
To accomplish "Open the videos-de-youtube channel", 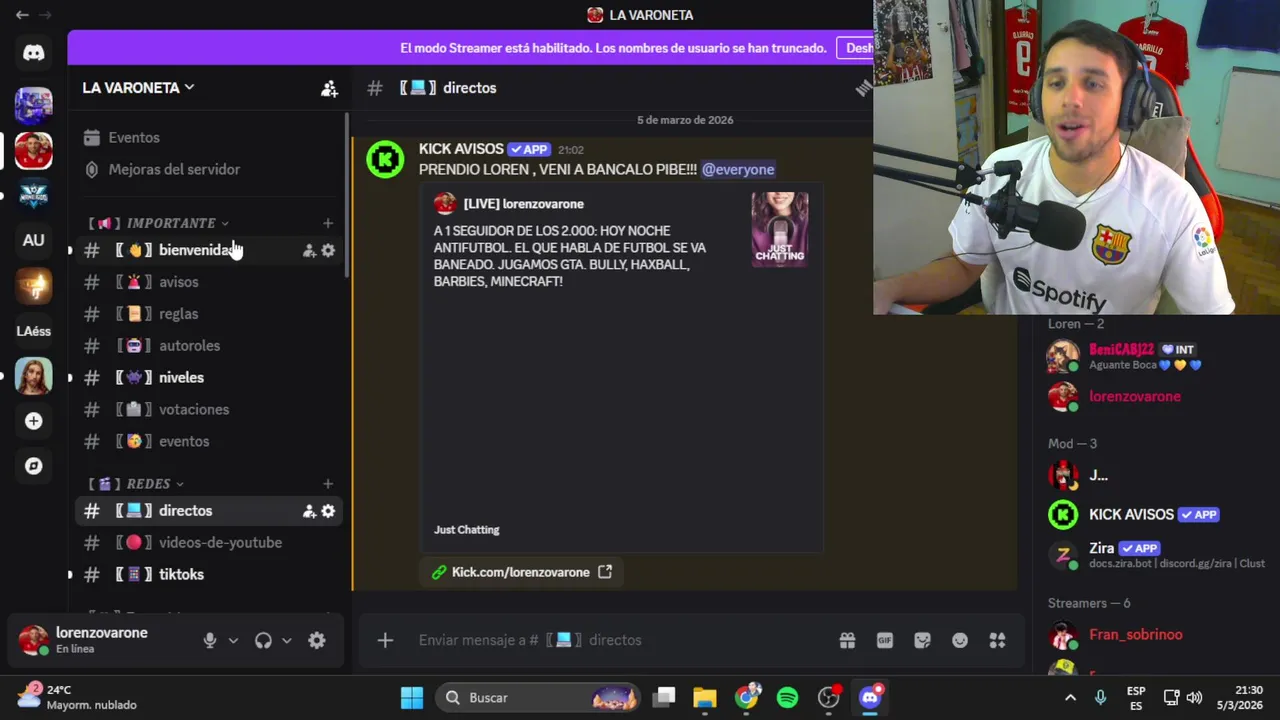I will [208, 542].
